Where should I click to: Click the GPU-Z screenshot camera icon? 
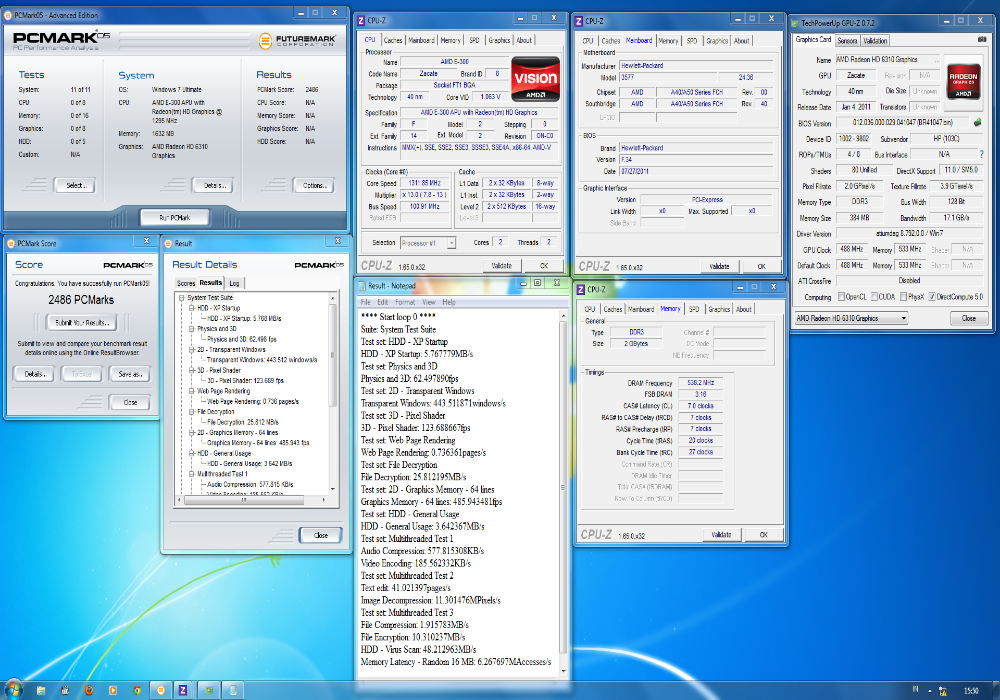click(982, 40)
